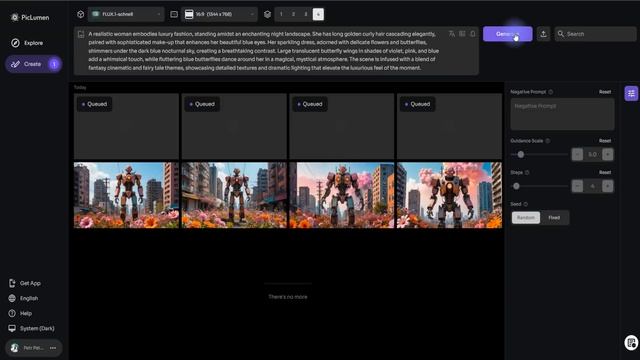Click the PicLumen logo
Viewport: 640px width, 360px height.
(30, 17)
